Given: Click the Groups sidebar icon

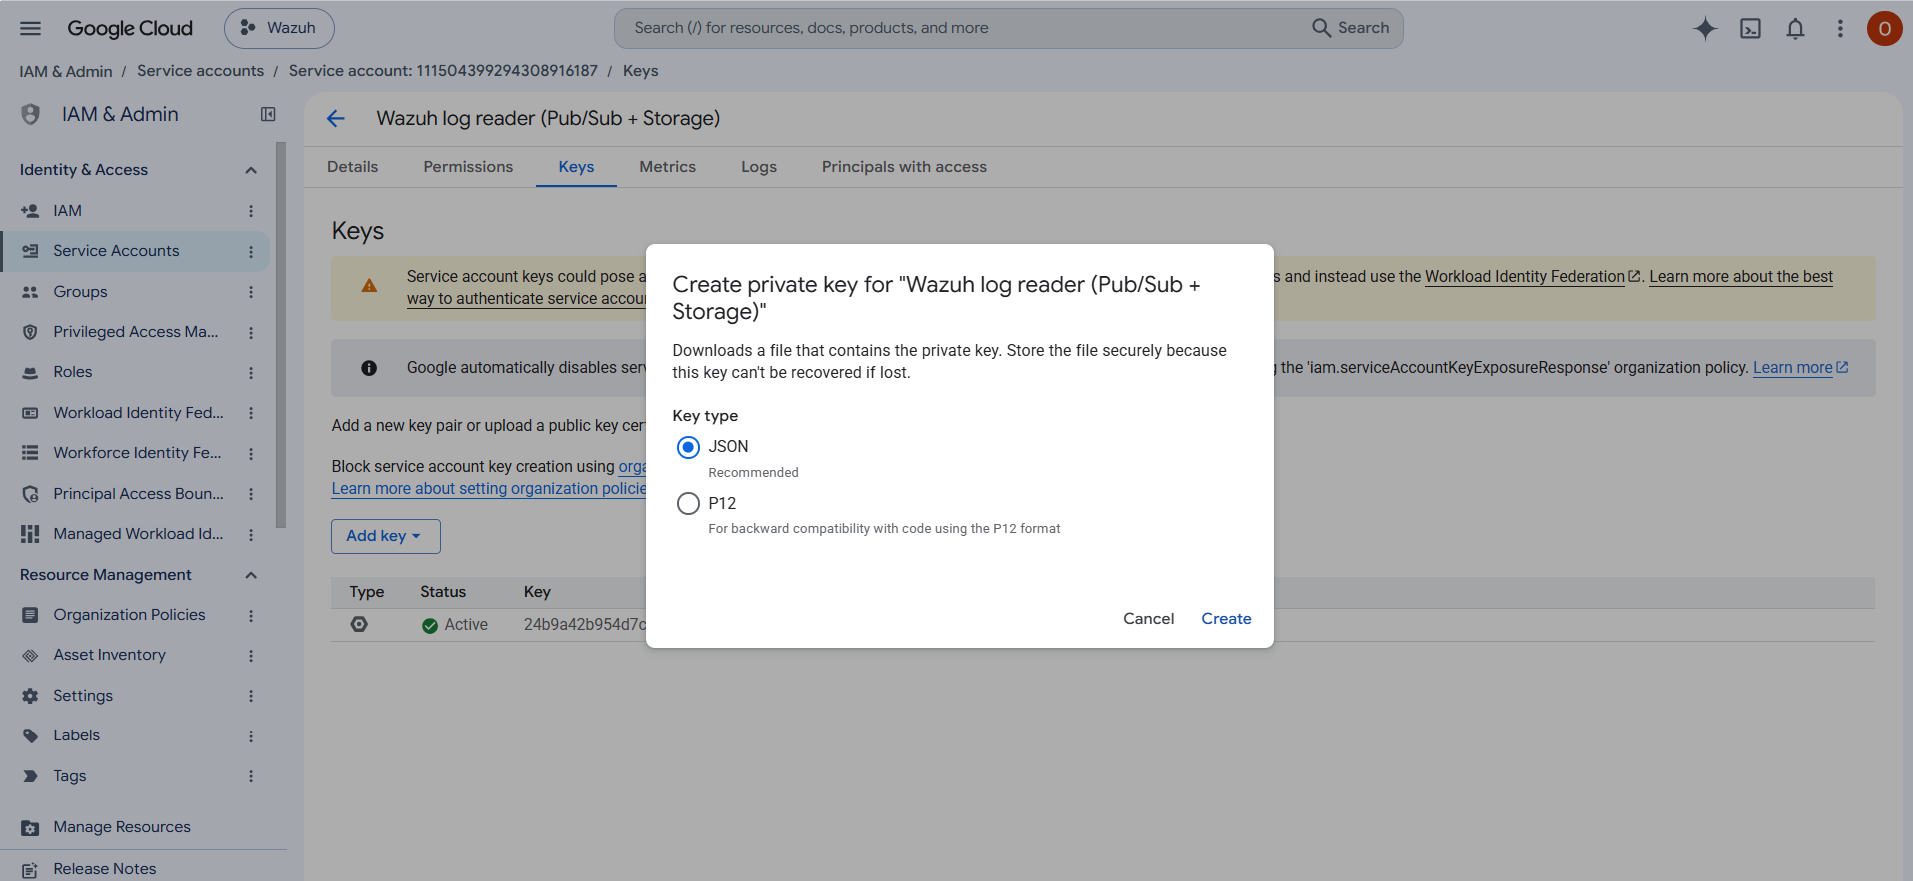Looking at the screenshot, I should click(x=30, y=292).
